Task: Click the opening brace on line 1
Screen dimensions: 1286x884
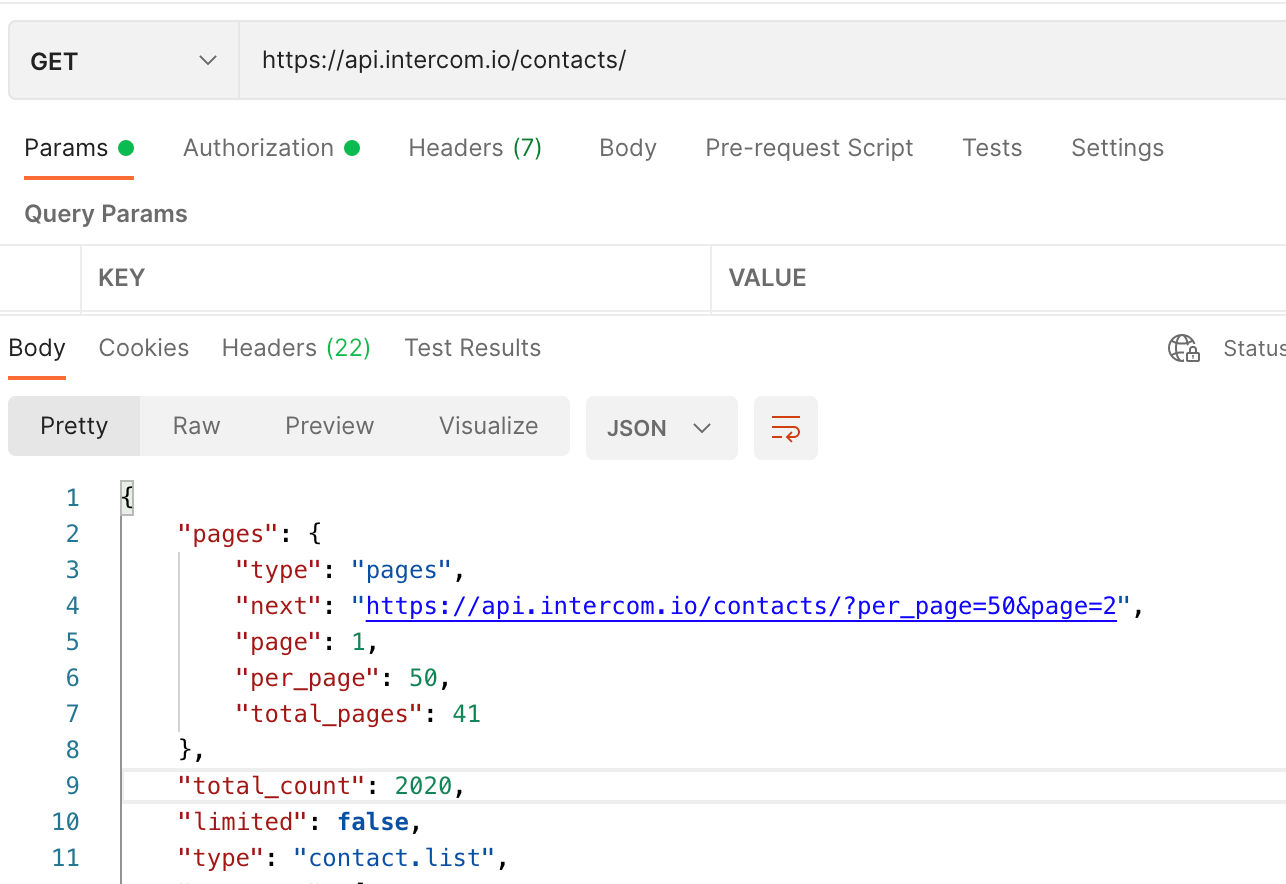Action: [x=127, y=498]
